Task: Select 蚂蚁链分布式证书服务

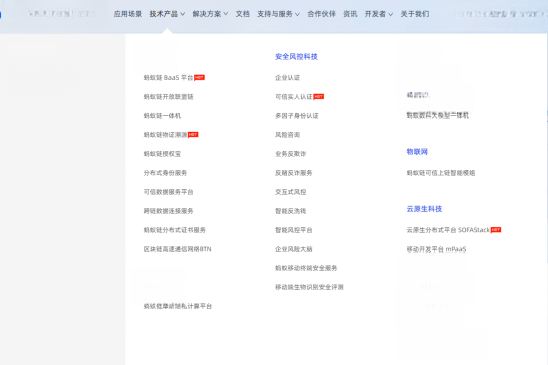Action: (x=175, y=230)
